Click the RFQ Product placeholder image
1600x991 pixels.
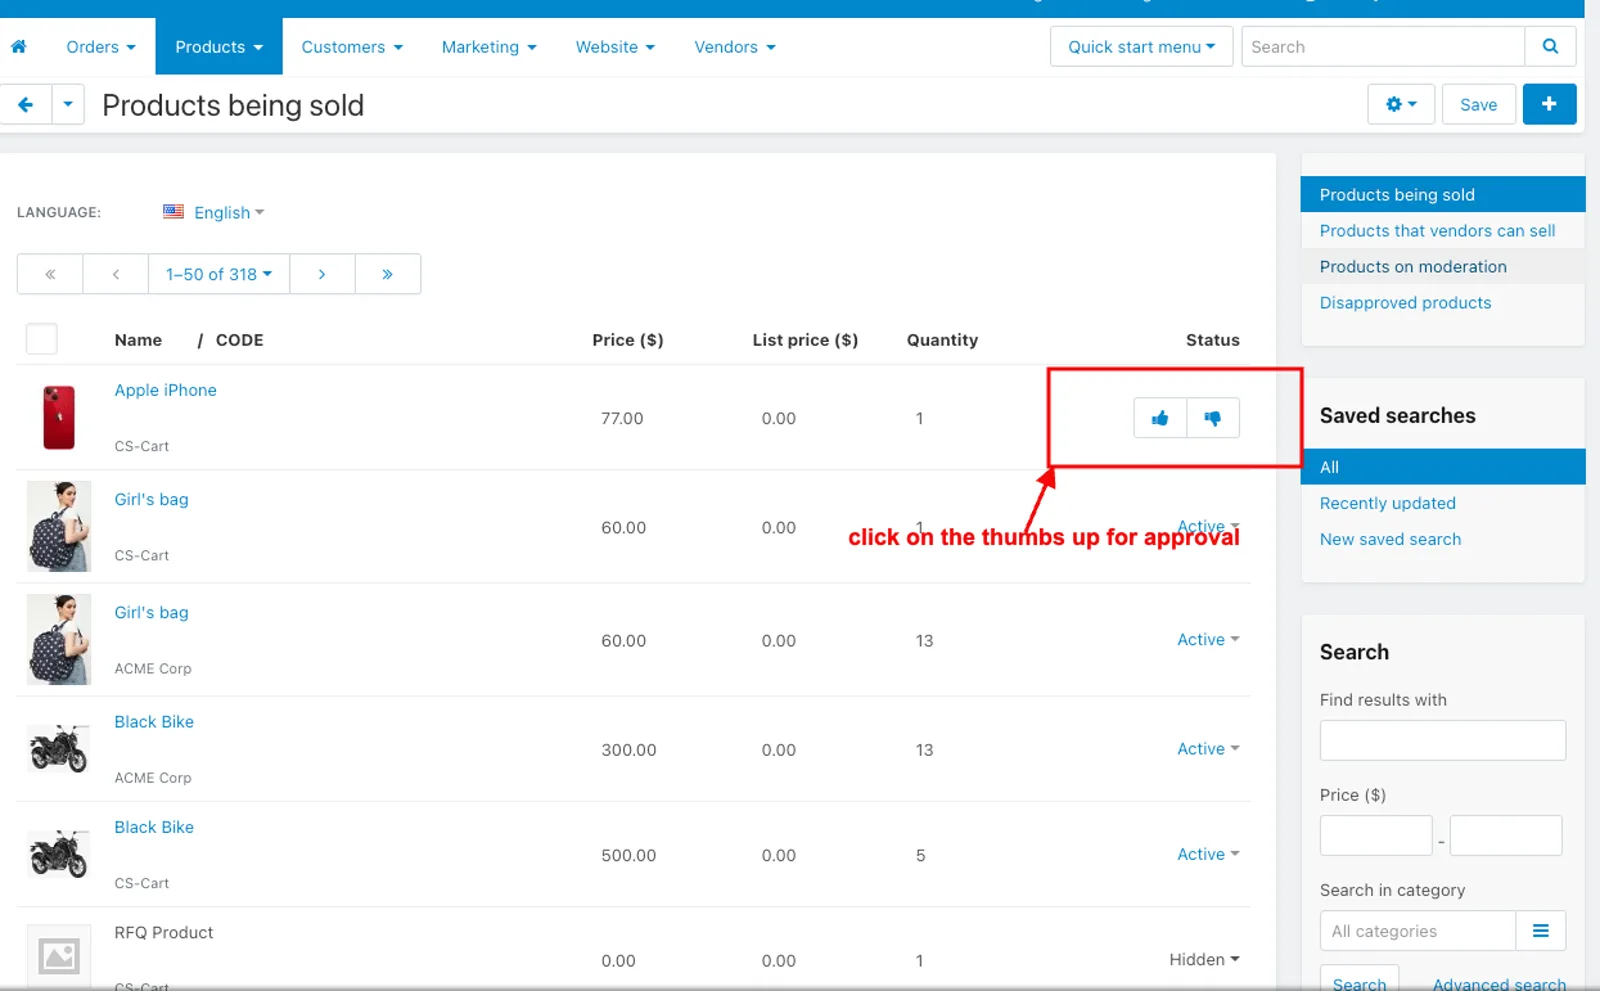59,956
